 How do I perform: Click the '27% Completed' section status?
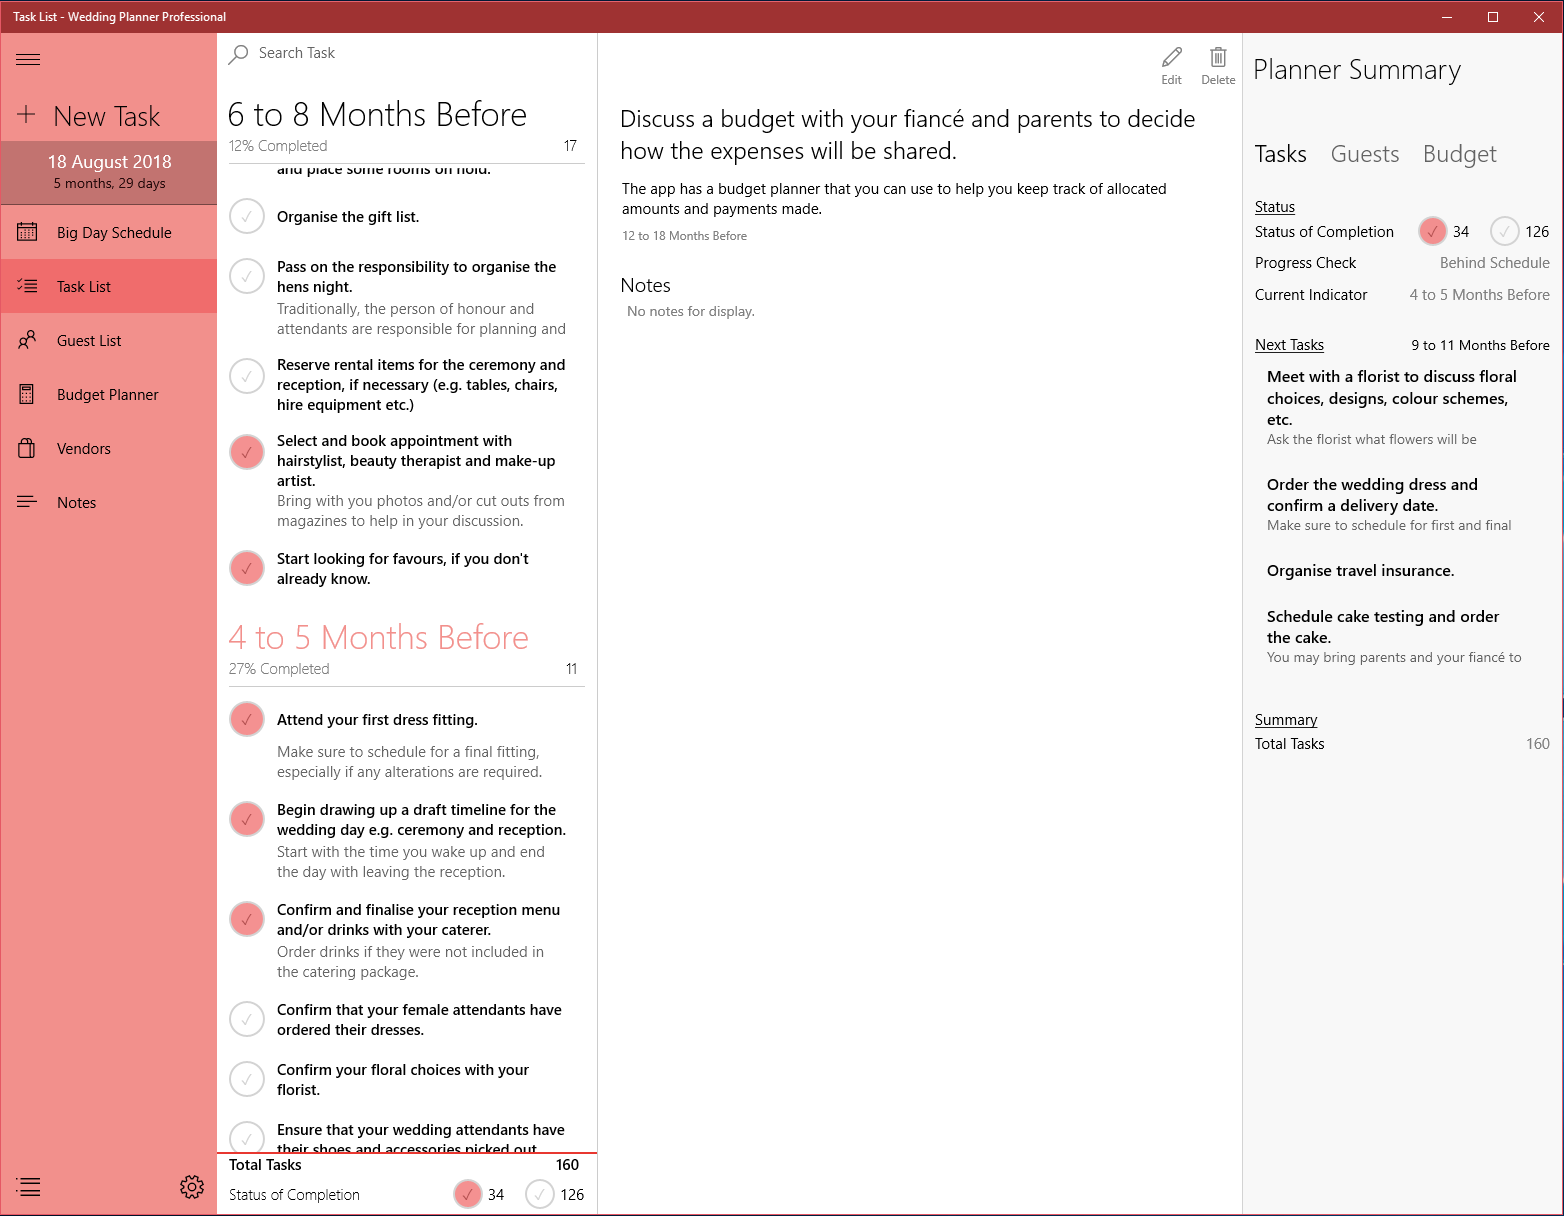(x=279, y=669)
